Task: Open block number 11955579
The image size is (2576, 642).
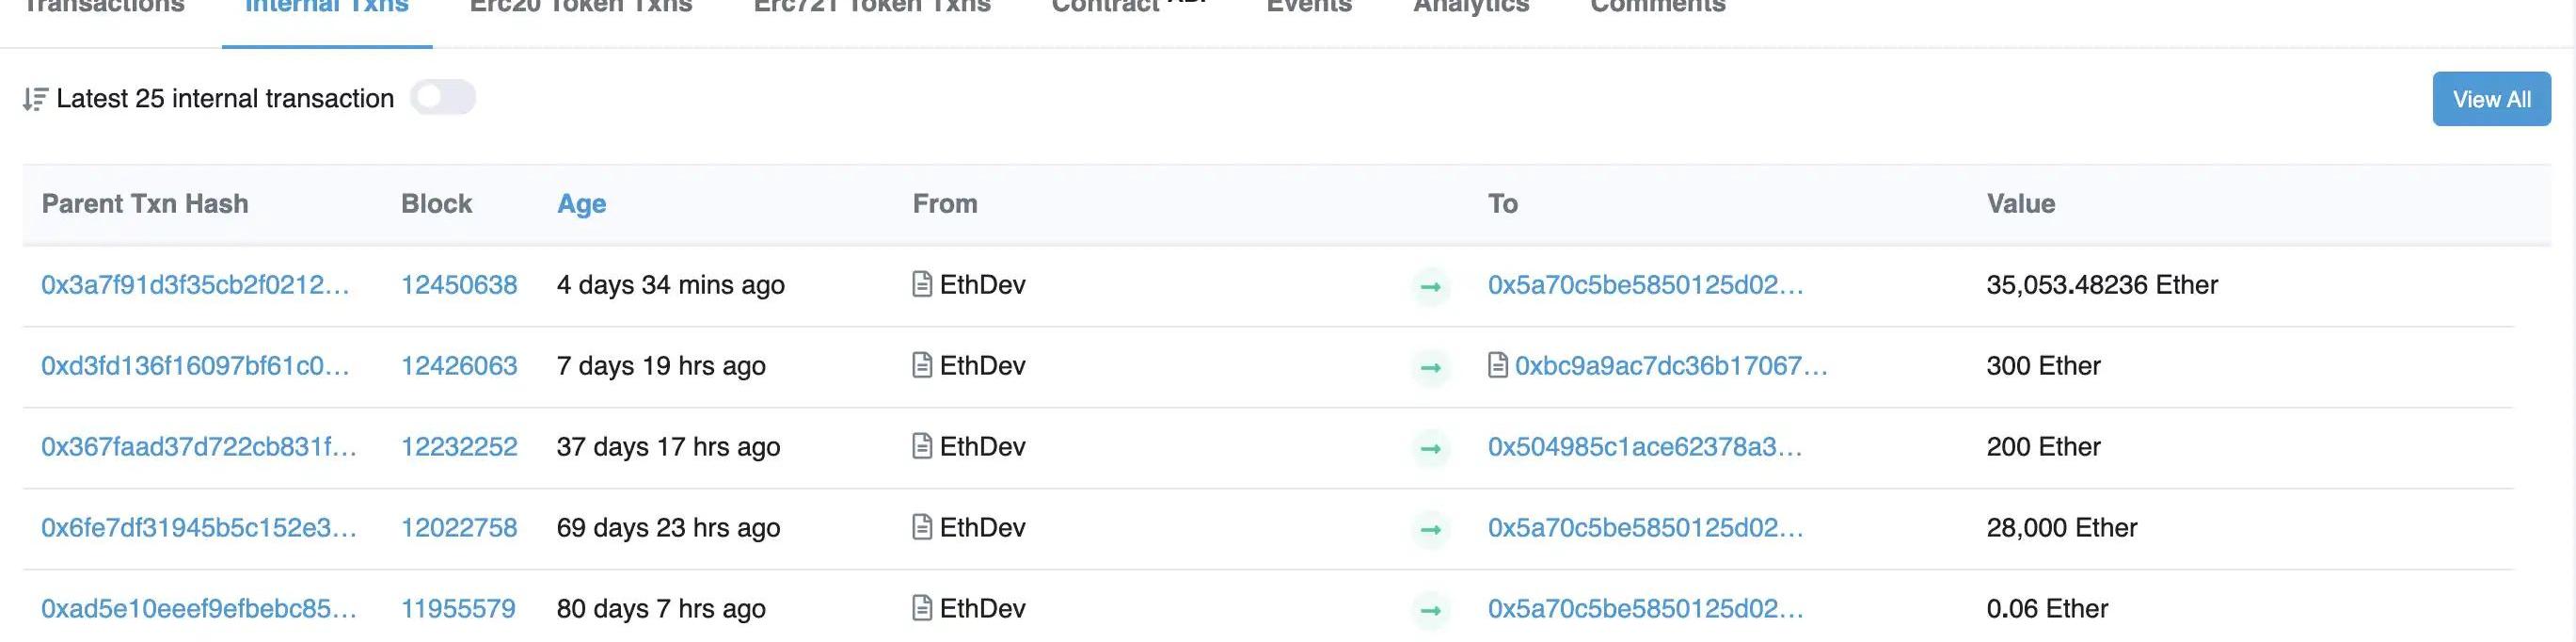Action: [458, 609]
